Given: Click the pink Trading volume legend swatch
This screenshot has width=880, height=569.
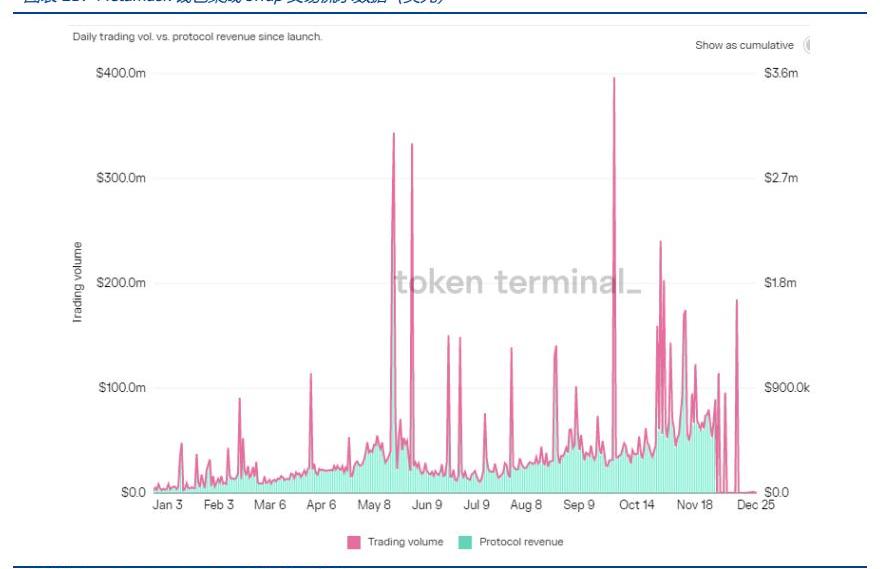Looking at the screenshot, I should click(x=354, y=542).
